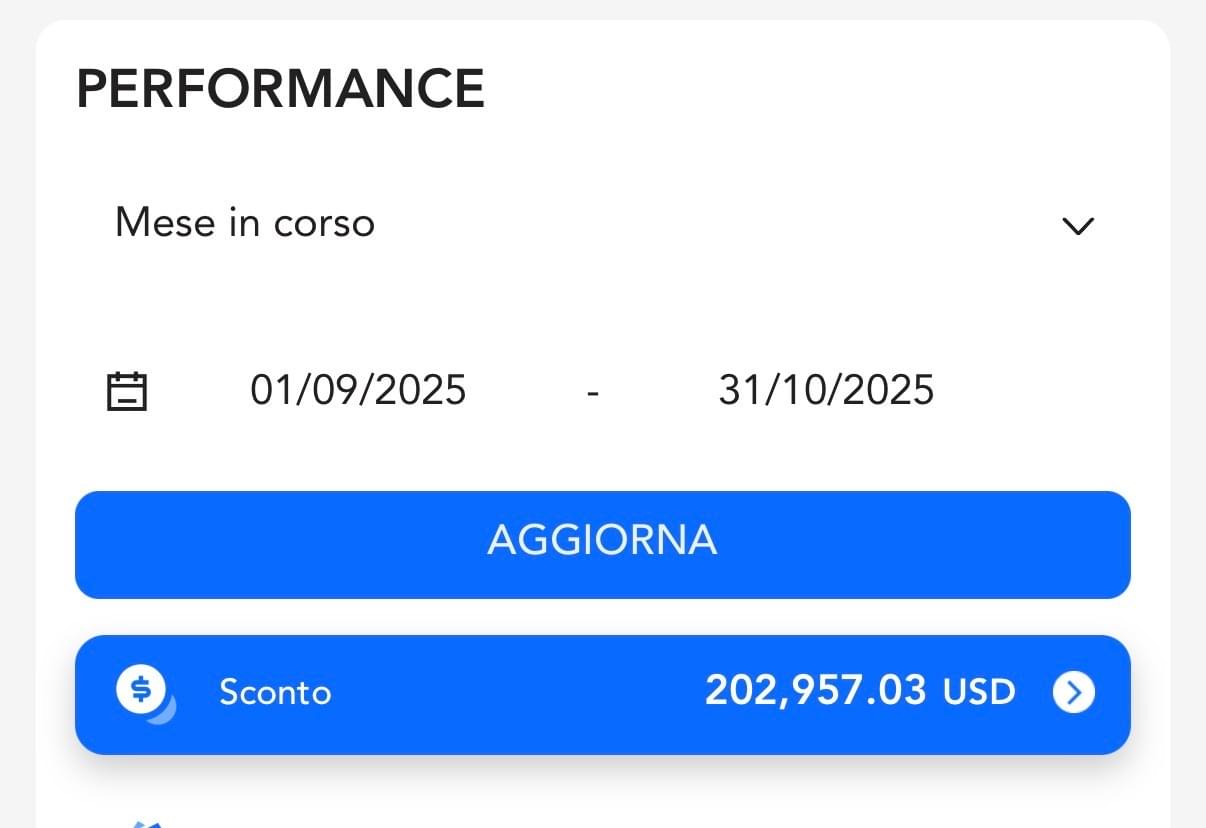Tap the dollar coin icon on Sconto
This screenshot has height=828, width=1206.
[x=142, y=690]
